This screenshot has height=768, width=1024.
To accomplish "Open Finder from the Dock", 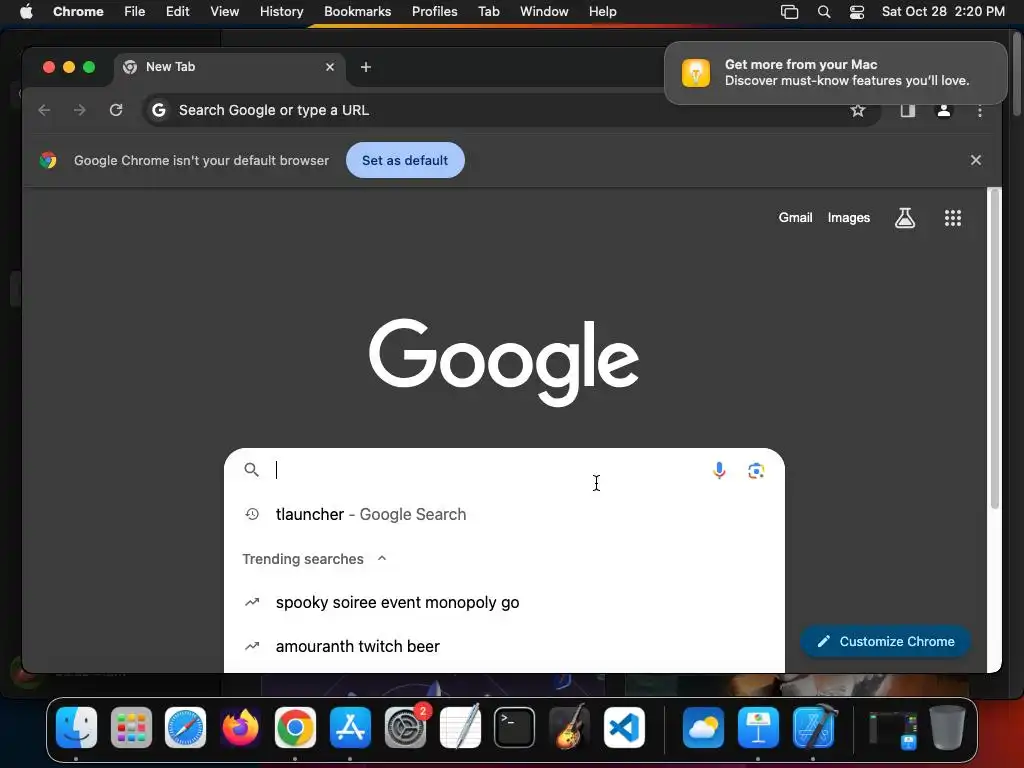I will pyautogui.click(x=76, y=727).
